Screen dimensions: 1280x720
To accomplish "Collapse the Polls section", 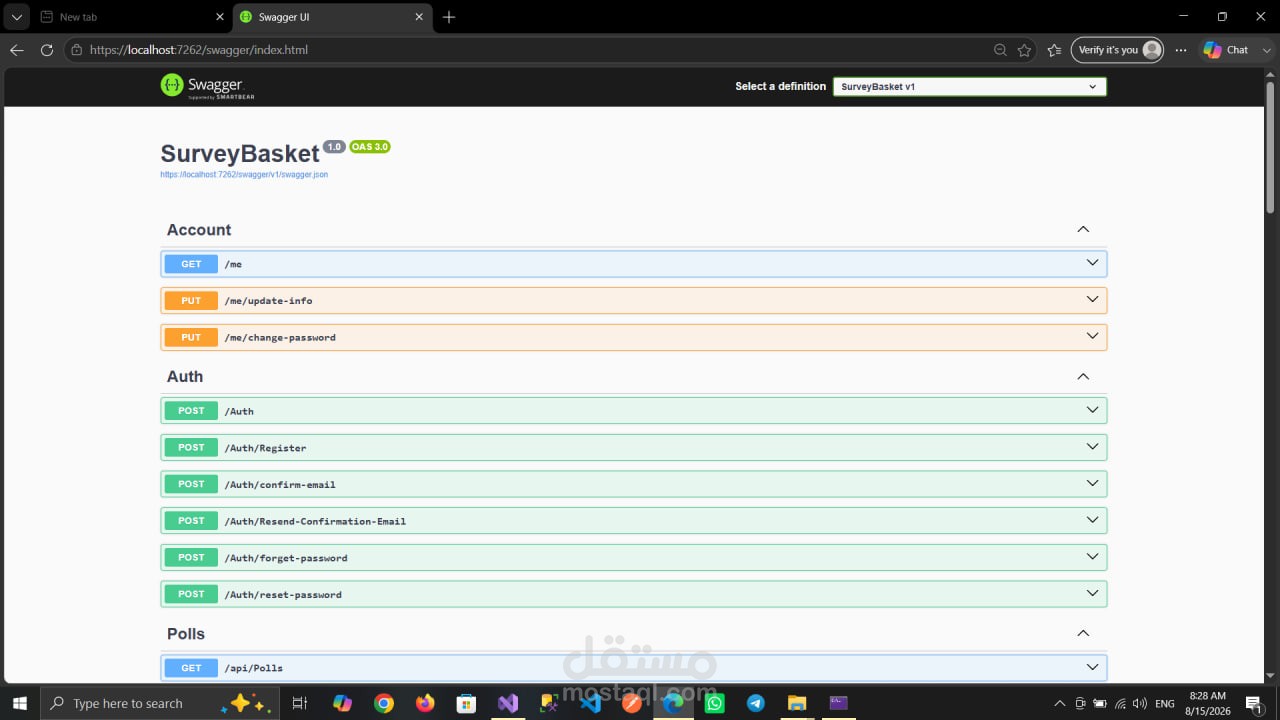I will click(1083, 633).
